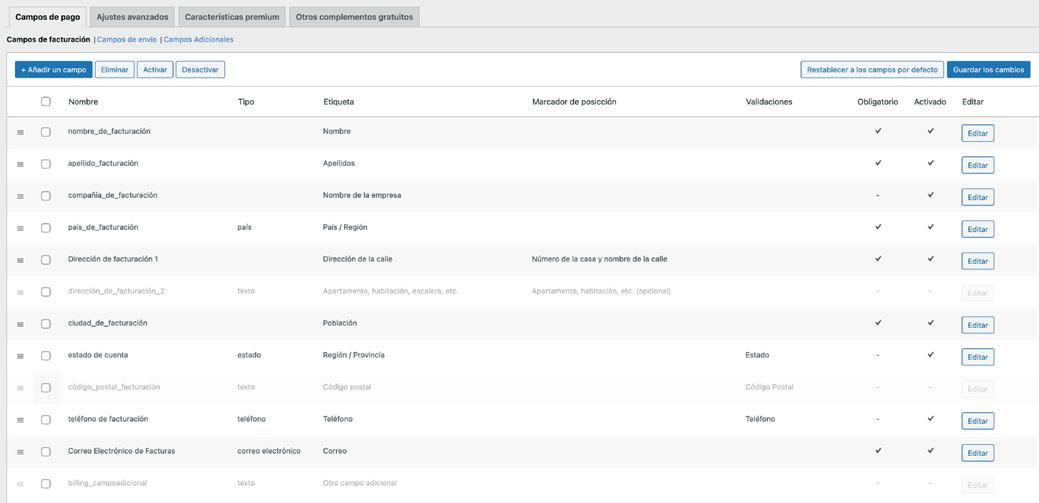This screenshot has height=503, width=1039.
Task: Check the código_postal_facturación row checkbox
Action: [x=46, y=388]
